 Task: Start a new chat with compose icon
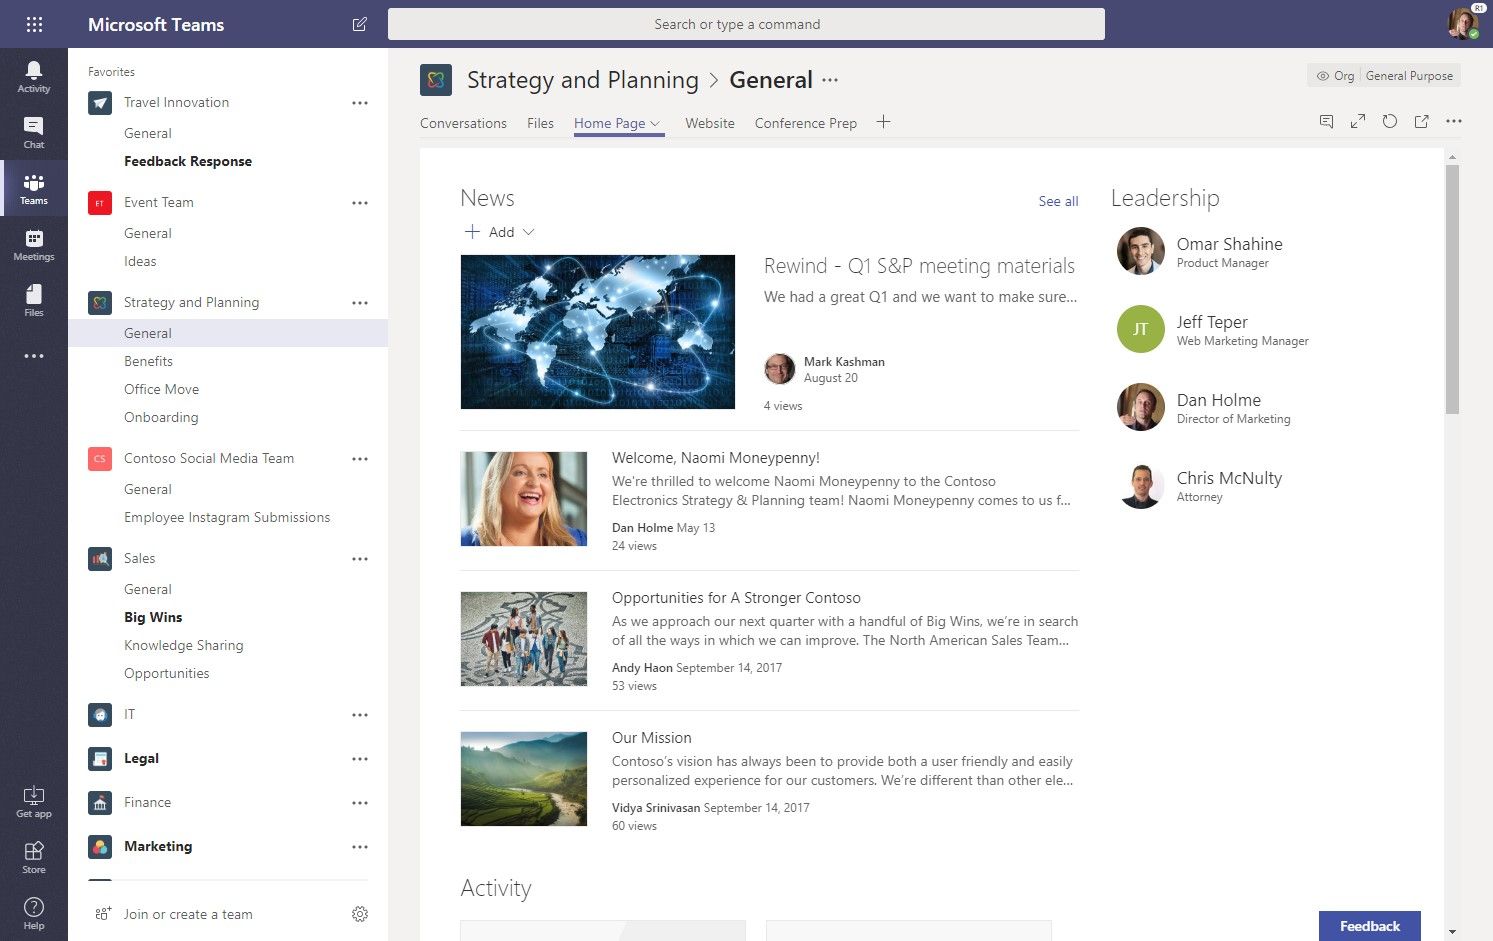click(359, 24)
